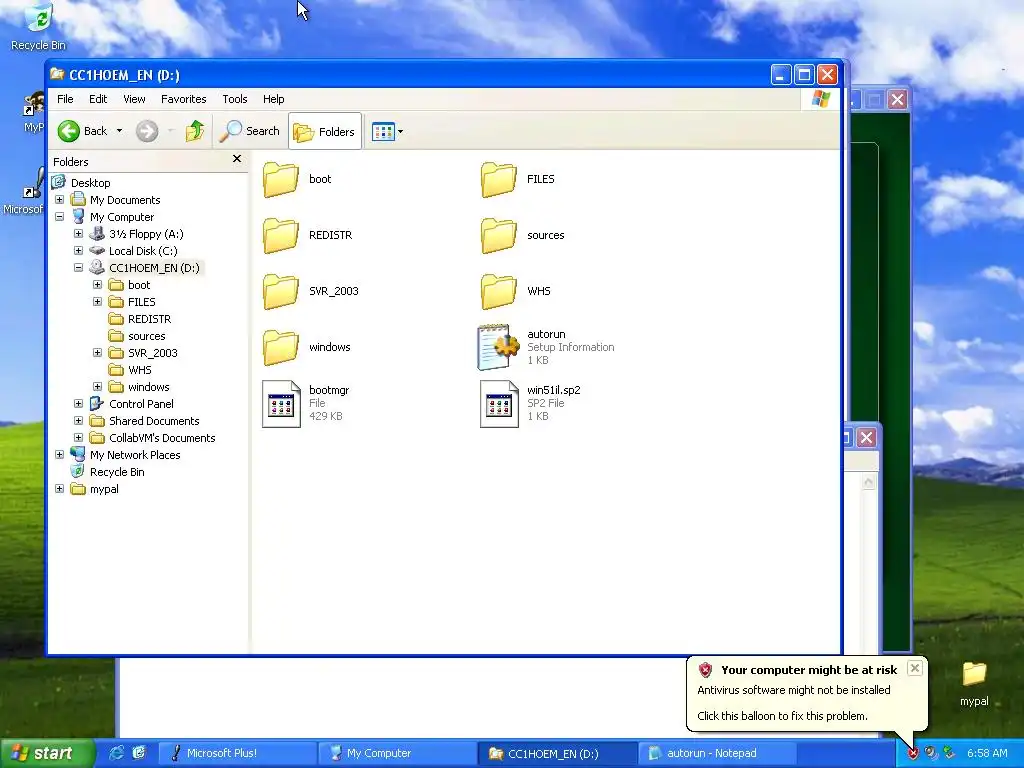1024x768 pixels.
Task: Select the WHS folder icon in file pane
Action: point(498,292)
